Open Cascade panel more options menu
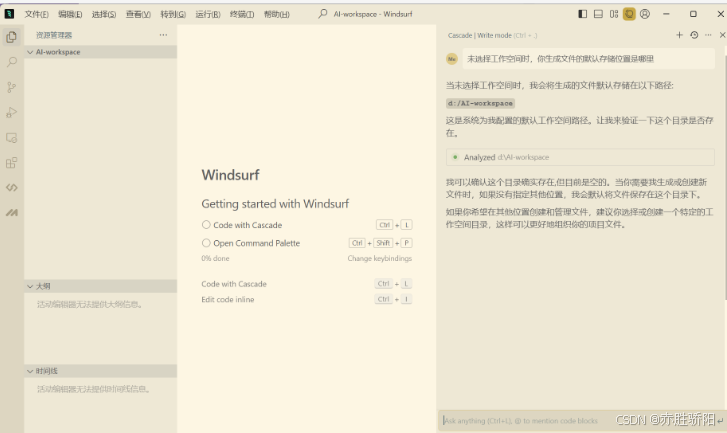The width and height of the screenshot is (727, 433). click(708, 35)
